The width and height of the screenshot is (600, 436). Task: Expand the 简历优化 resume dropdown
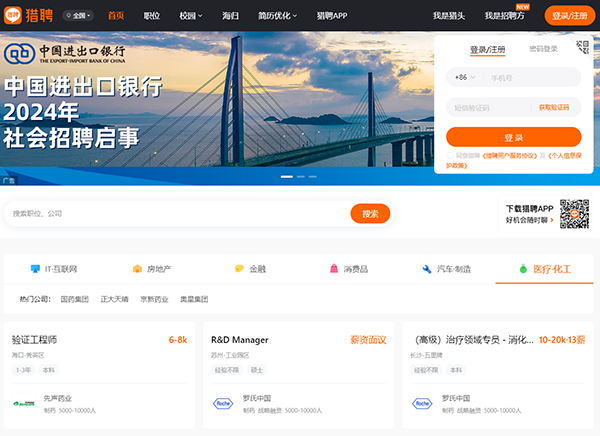coord(277,16)
